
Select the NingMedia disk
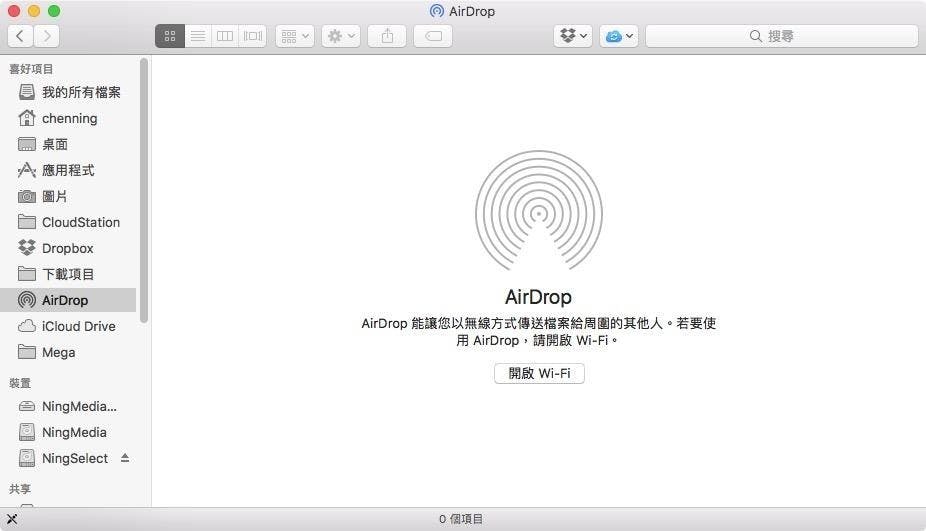point(70,432)
